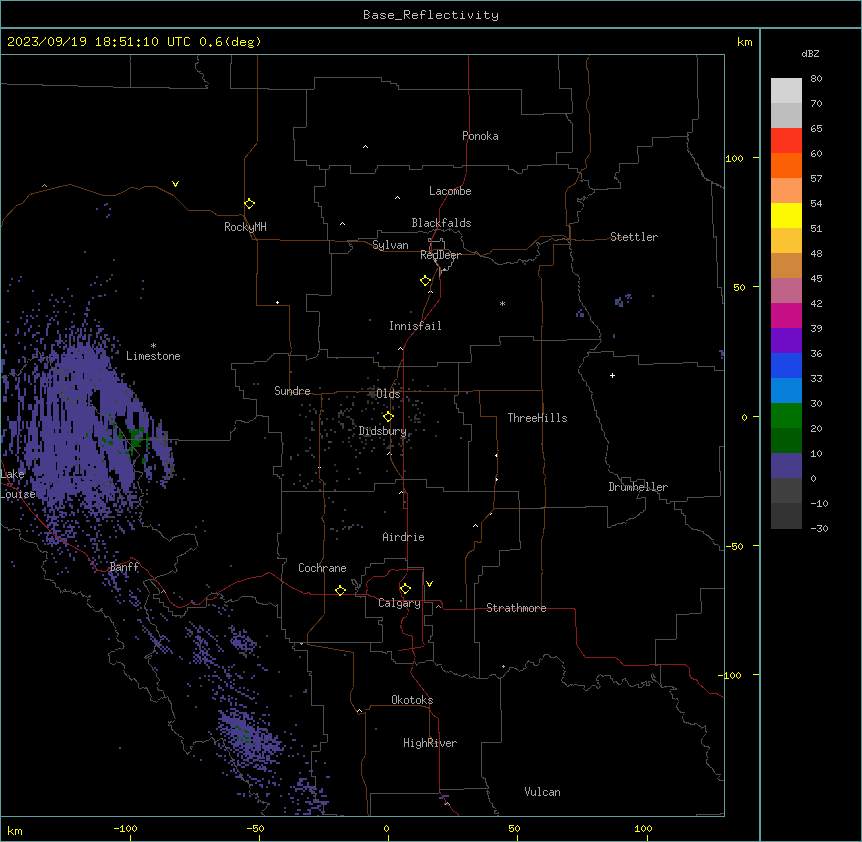Screen dimensions: 862x842
Task: Click the Olds town label
Action: point(388,394)
